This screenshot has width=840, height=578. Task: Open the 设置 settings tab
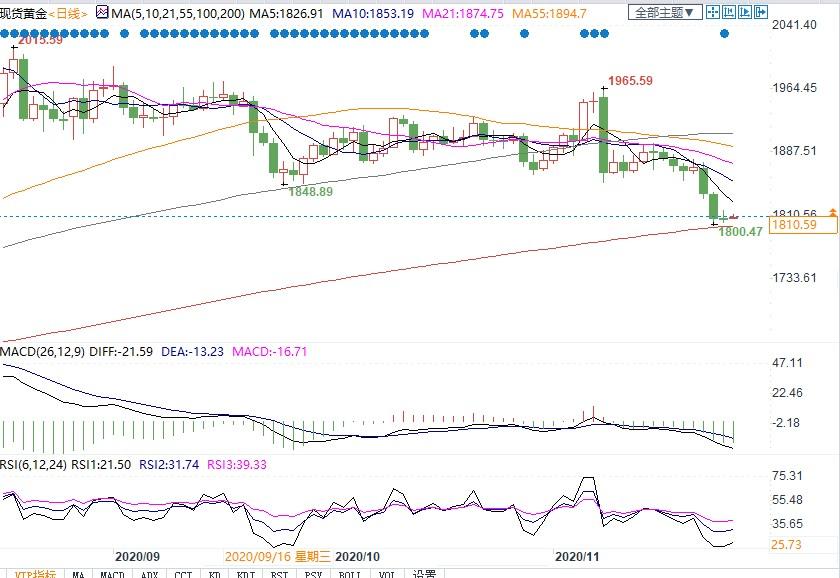424,574
